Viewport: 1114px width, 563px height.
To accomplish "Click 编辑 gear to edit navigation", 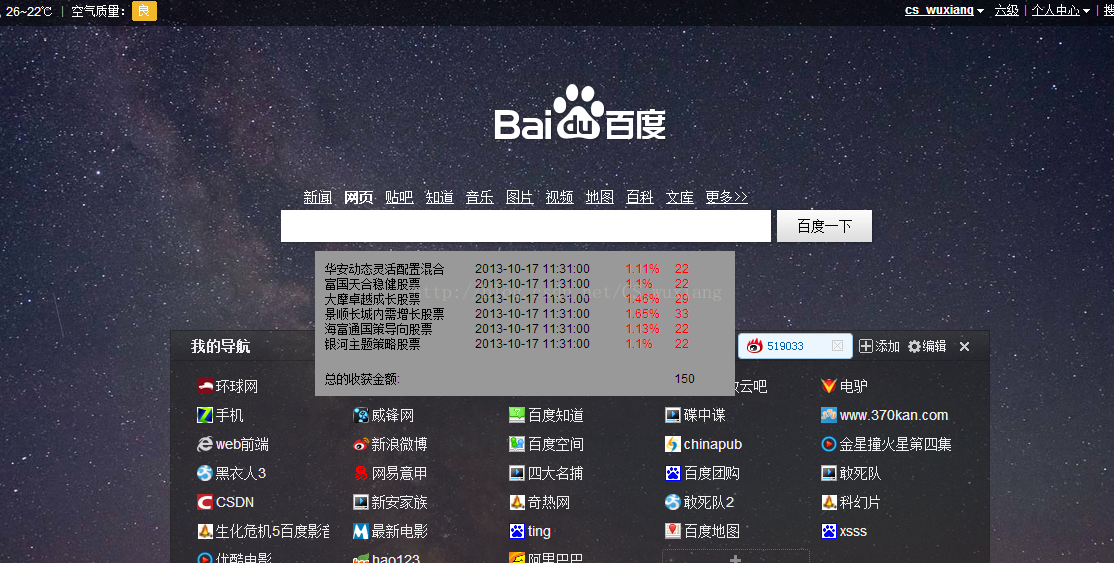I will click(x=927, y=346).
